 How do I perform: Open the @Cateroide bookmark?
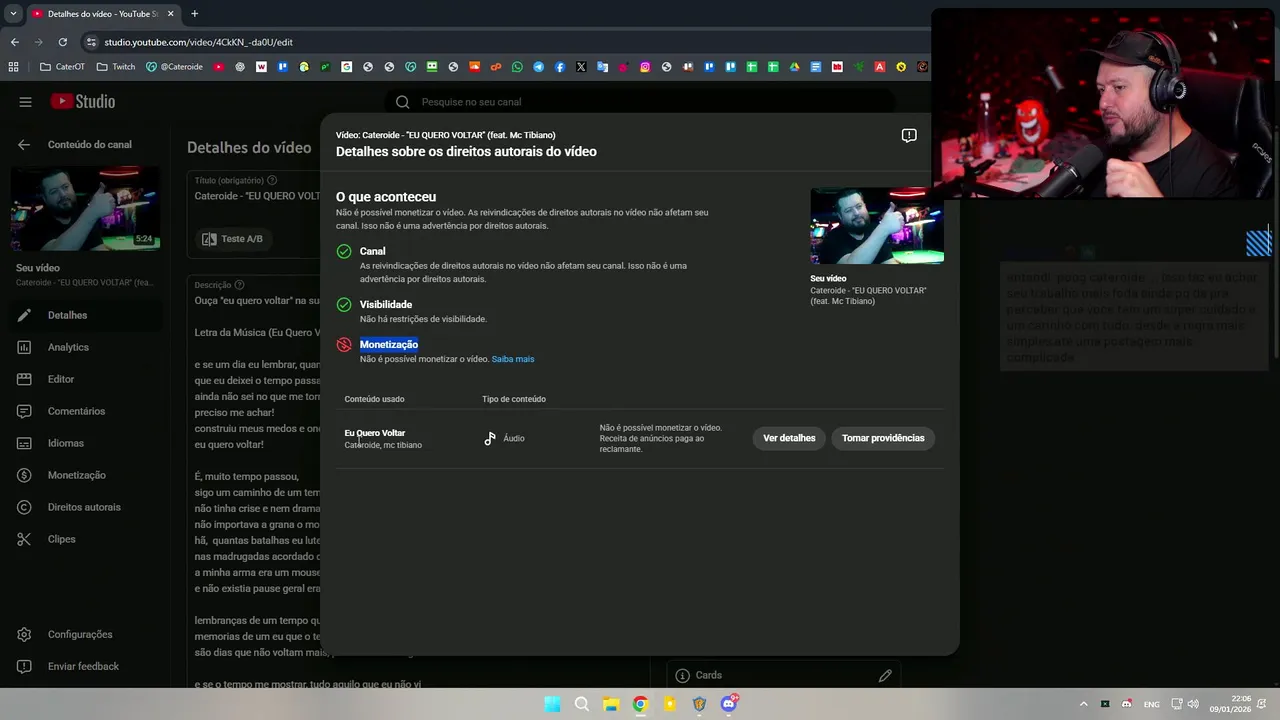click(x=174, y=67)
